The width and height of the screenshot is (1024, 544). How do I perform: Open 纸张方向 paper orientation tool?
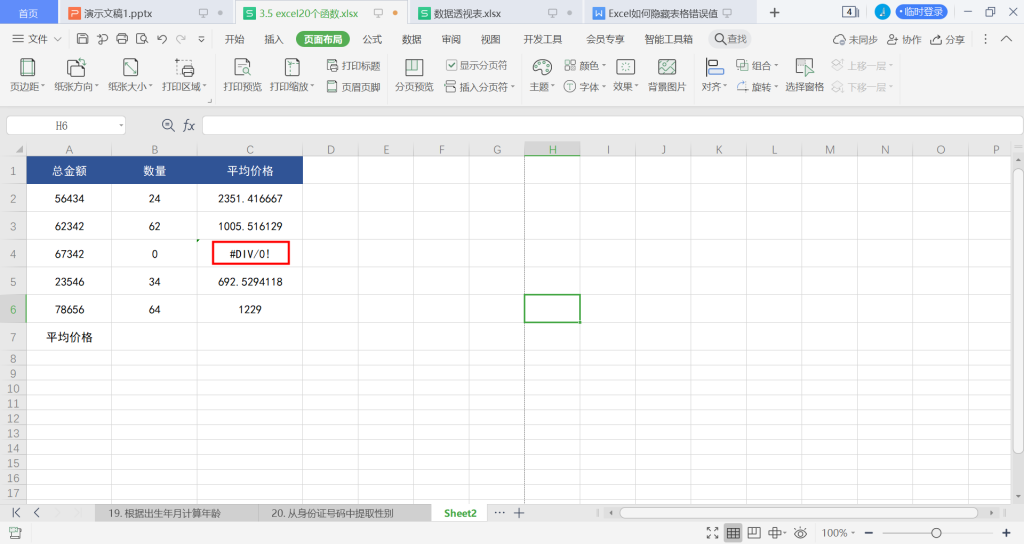[76, 75]
